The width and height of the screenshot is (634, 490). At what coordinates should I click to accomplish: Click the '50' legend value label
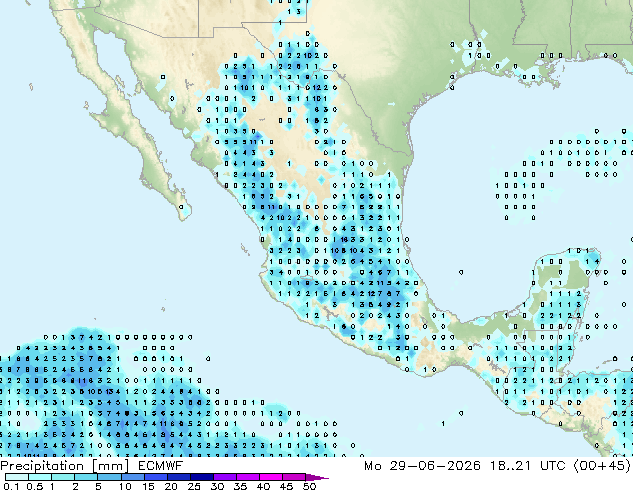309,486
